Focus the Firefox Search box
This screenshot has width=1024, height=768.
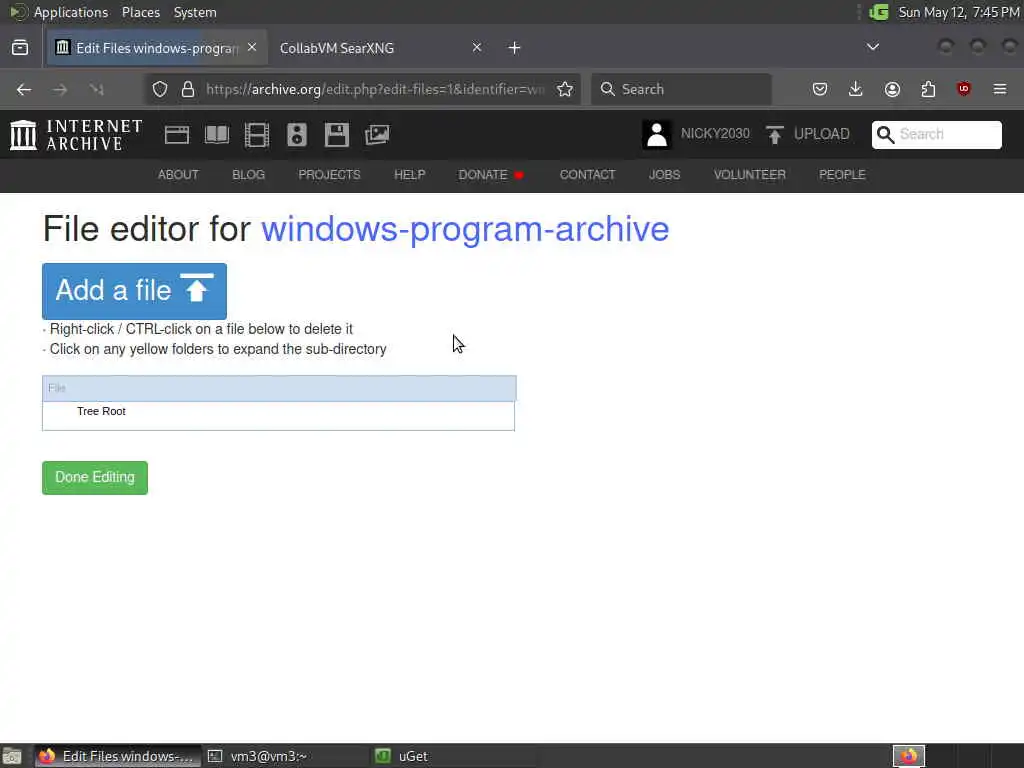click(x=681, y=89)
